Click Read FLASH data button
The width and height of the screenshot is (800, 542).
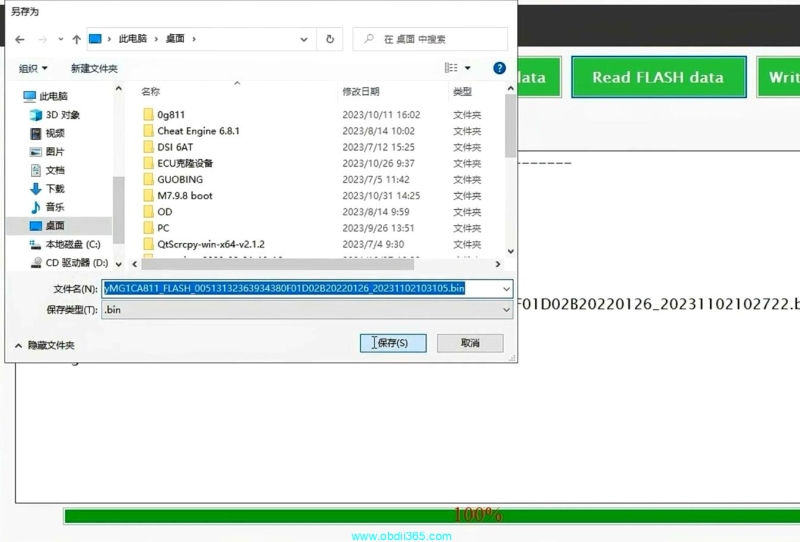[659, 77]
